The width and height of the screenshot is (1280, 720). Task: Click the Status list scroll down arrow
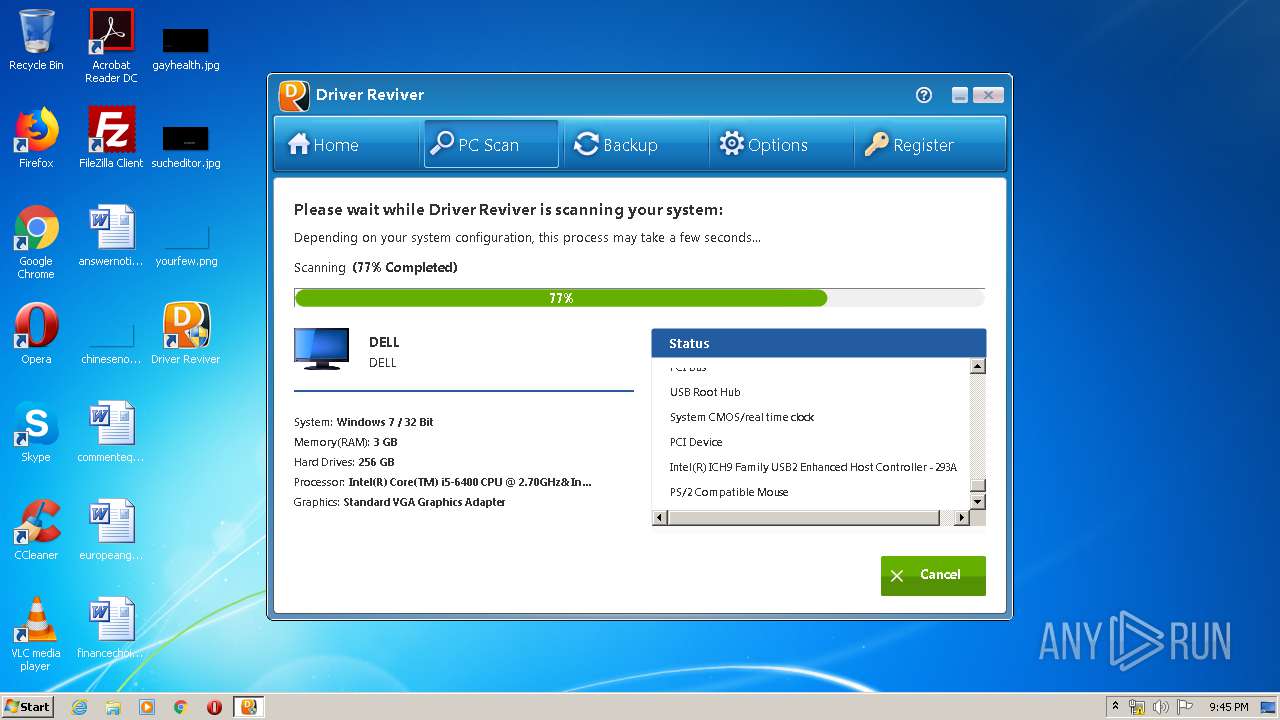[978, 502]
